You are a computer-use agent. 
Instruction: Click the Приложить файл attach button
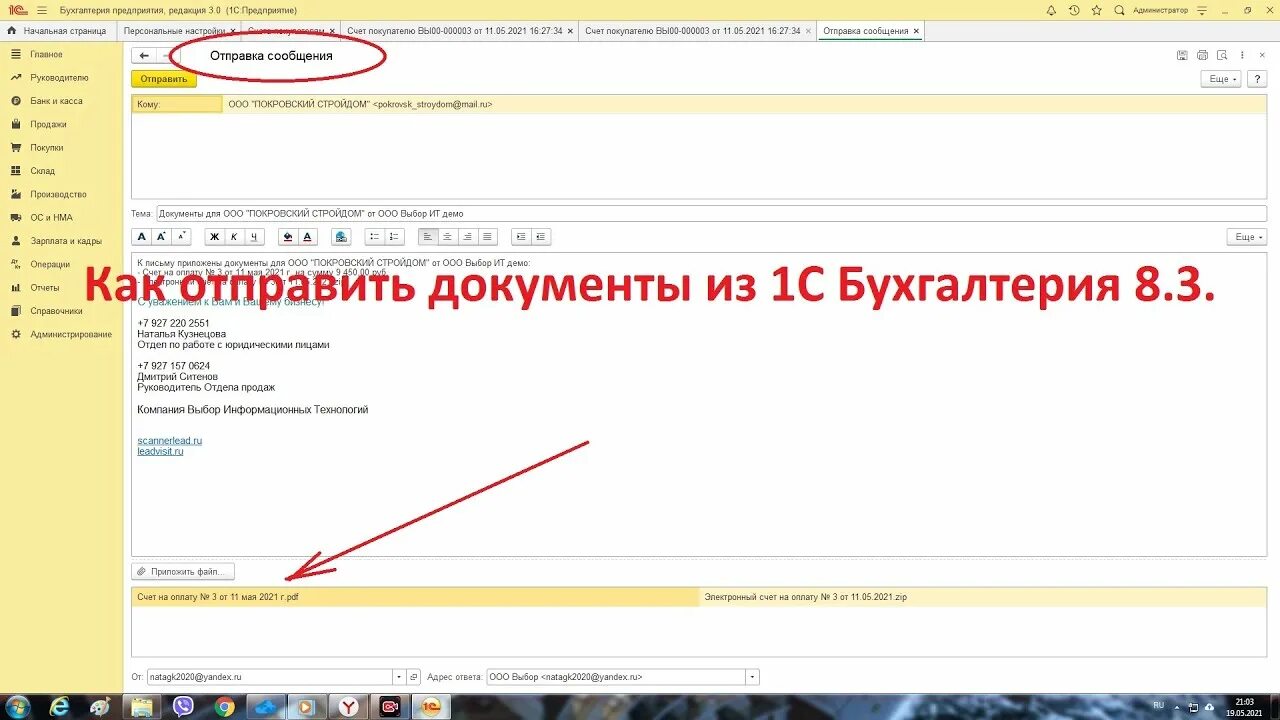coord(183,572)
